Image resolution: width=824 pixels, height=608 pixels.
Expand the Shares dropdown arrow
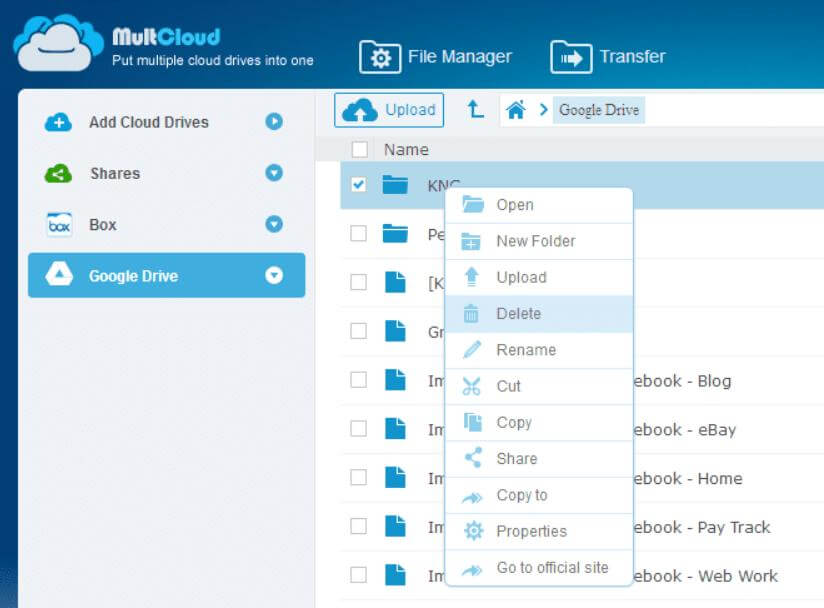274,173
